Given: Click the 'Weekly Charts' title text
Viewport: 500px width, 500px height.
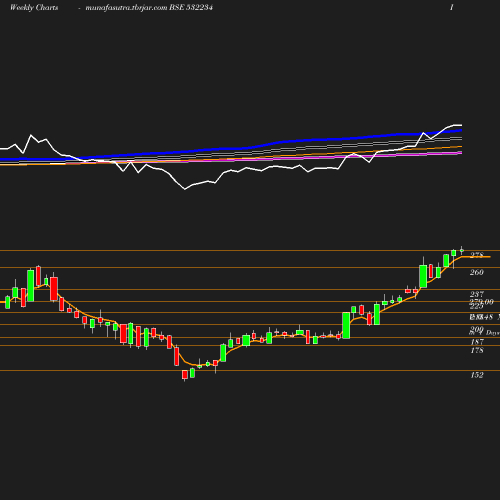Looking at the screenshot, I should point(34,7).
